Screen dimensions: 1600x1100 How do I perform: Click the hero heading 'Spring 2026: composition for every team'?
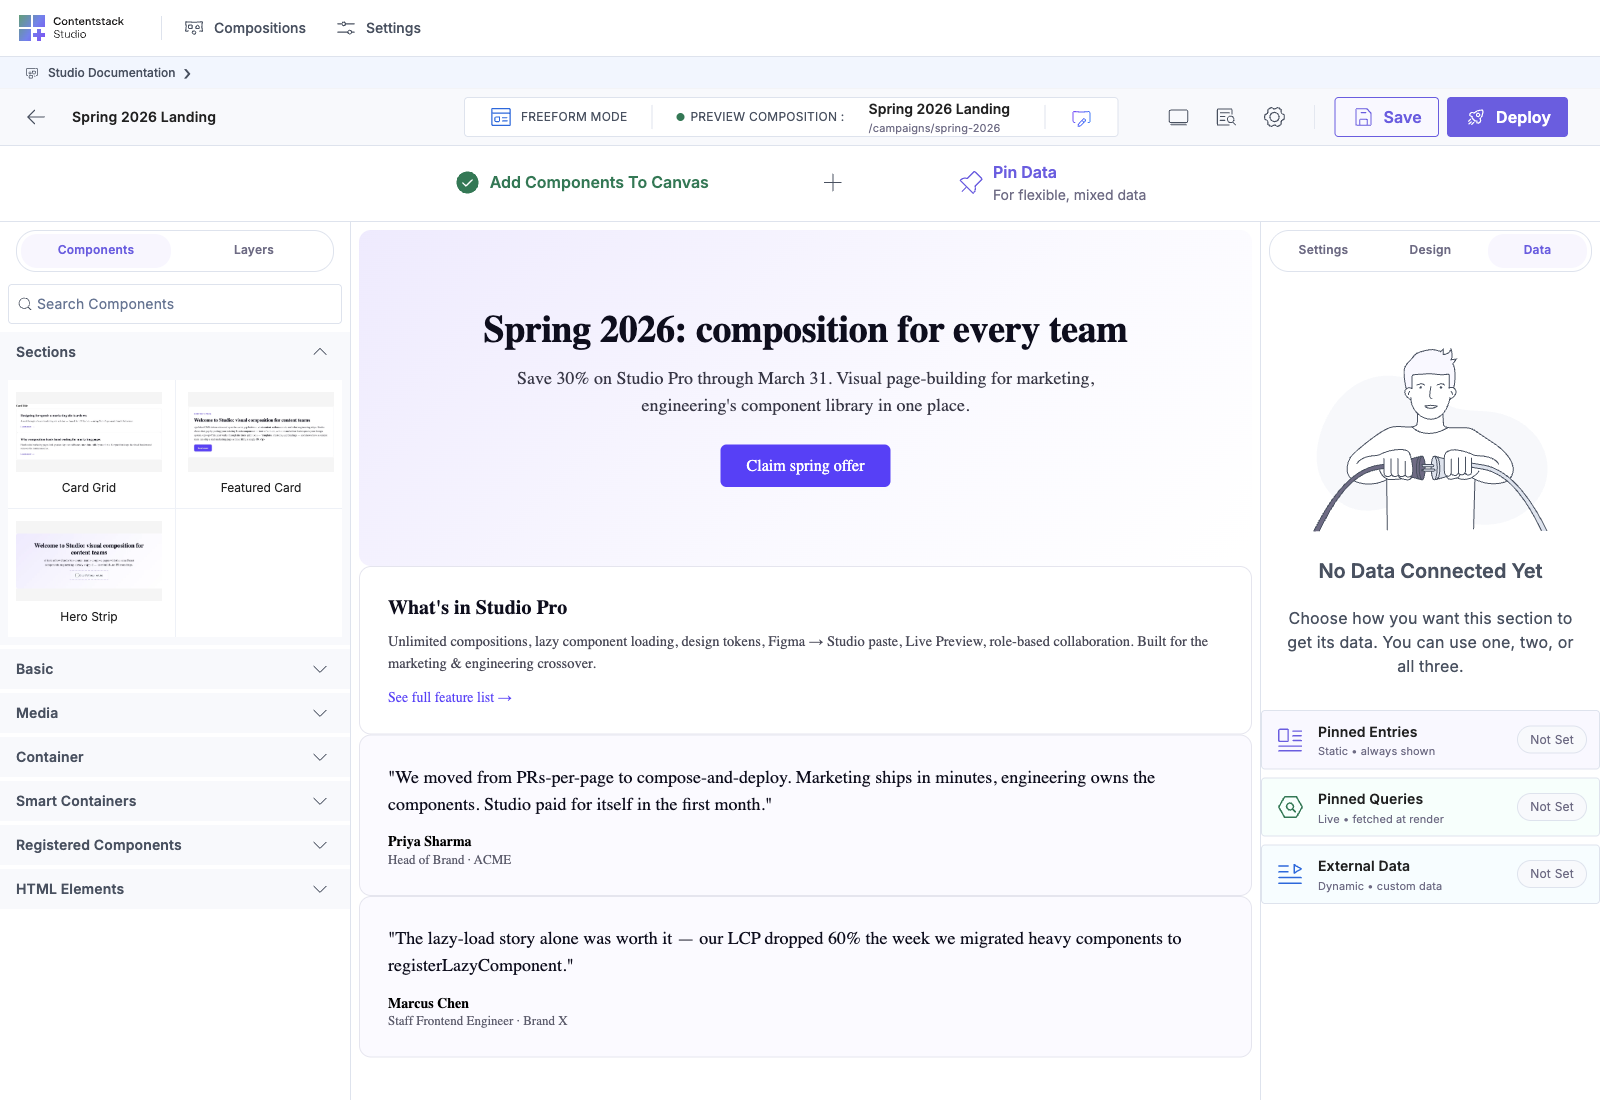coord(805,330)
